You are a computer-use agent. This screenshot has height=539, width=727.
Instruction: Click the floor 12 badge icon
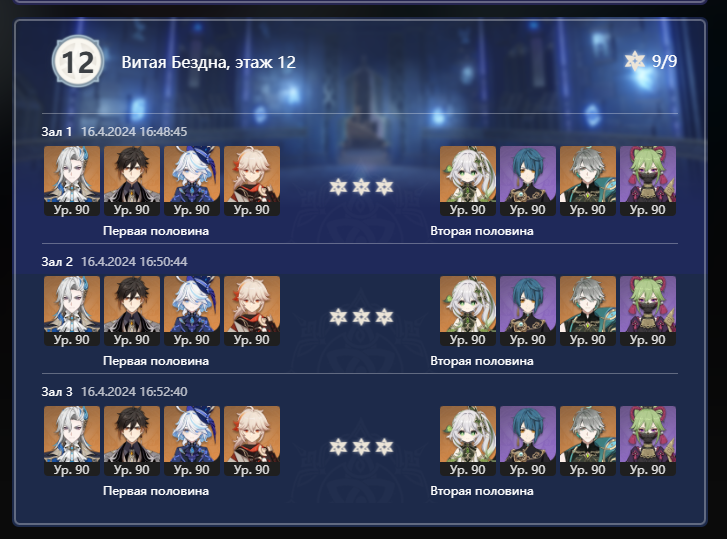pos(78,61)
